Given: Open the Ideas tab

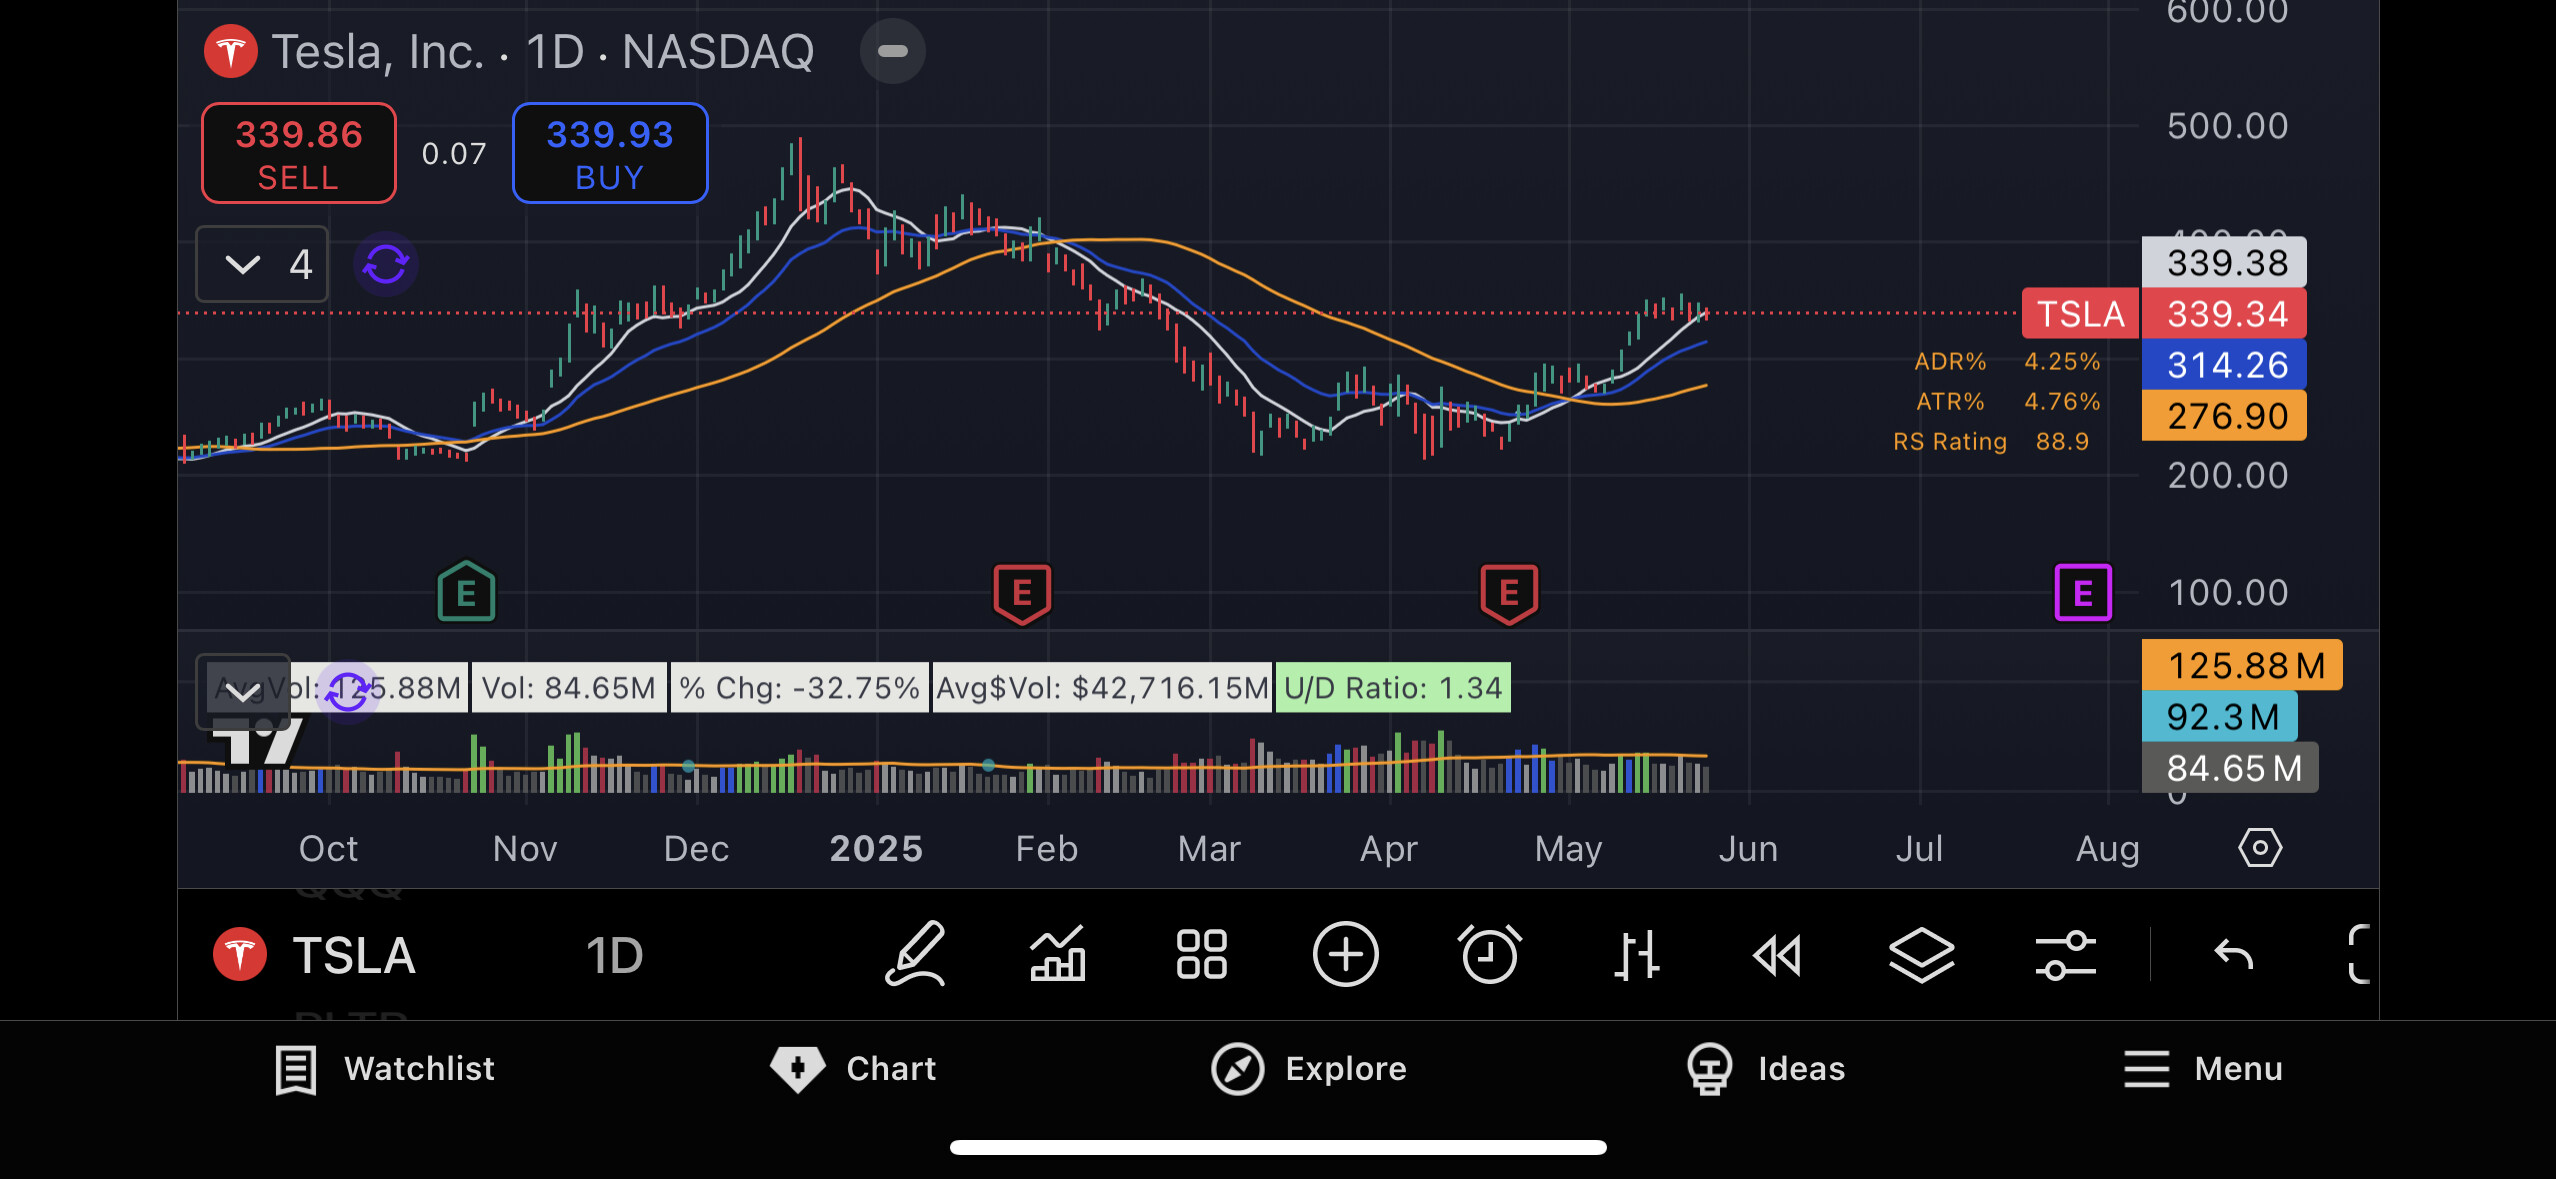Looking at the screenshot, I should [1765, 1069].
